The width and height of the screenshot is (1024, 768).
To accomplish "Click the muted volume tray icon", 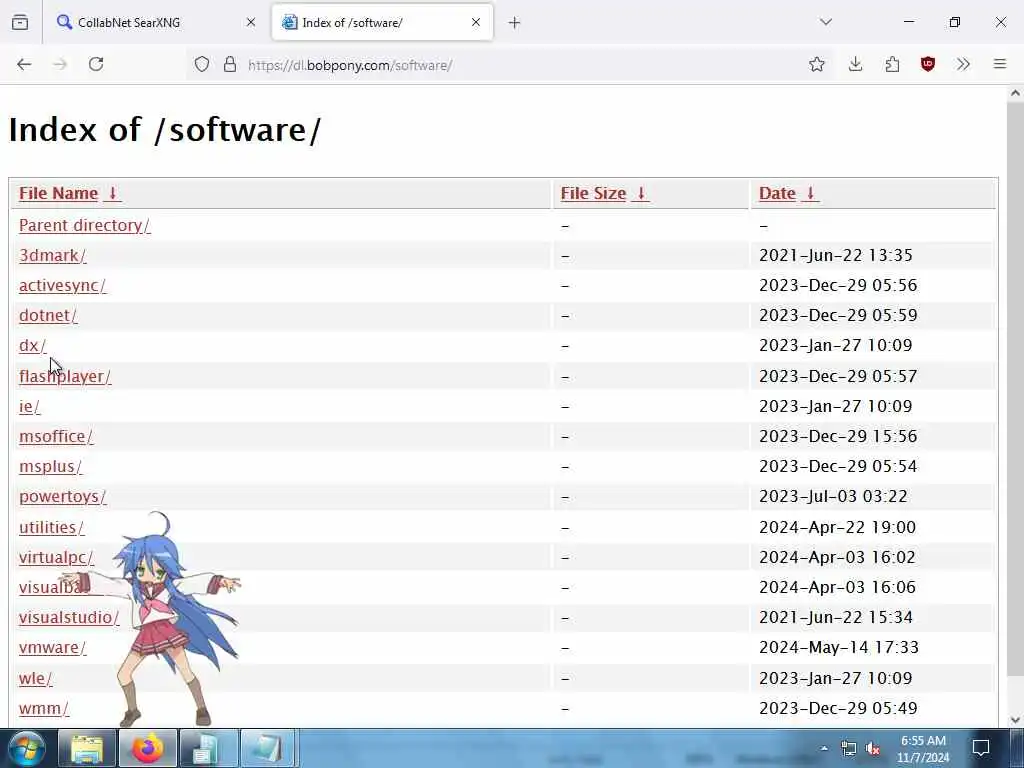I will [x=872, y=748].
